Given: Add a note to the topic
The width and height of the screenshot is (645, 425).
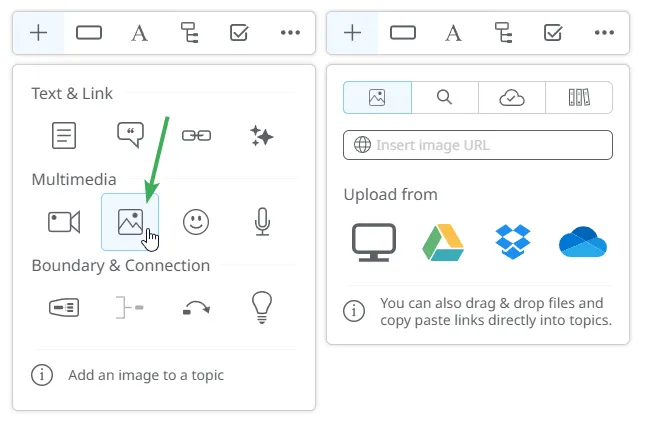Looking at the screenshot, I should click(x=64, y=135).
